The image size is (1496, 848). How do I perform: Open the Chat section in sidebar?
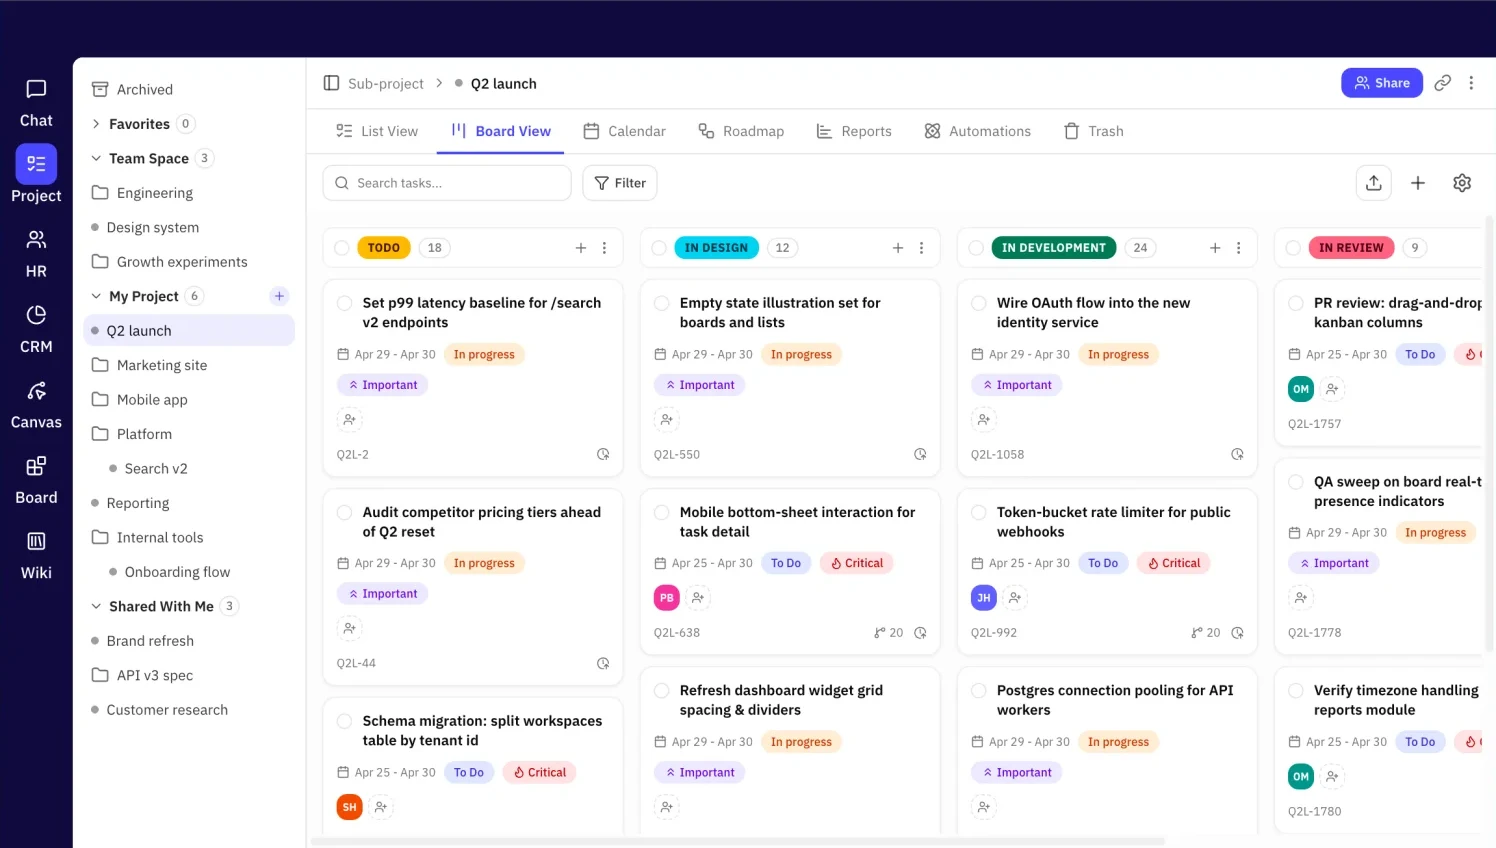click(x=36, y=103)
